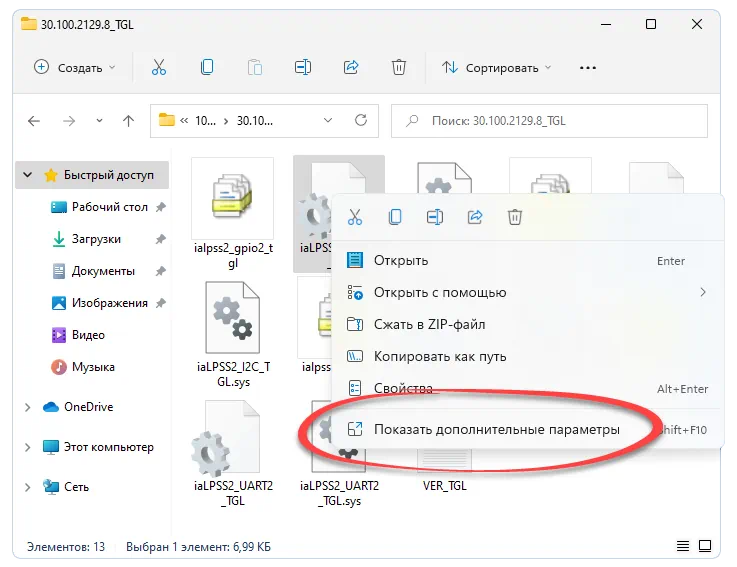737x567 pixels.
Task: Click the 30.10... breadcrumb in address bar
Action: (x=254, y=121)
